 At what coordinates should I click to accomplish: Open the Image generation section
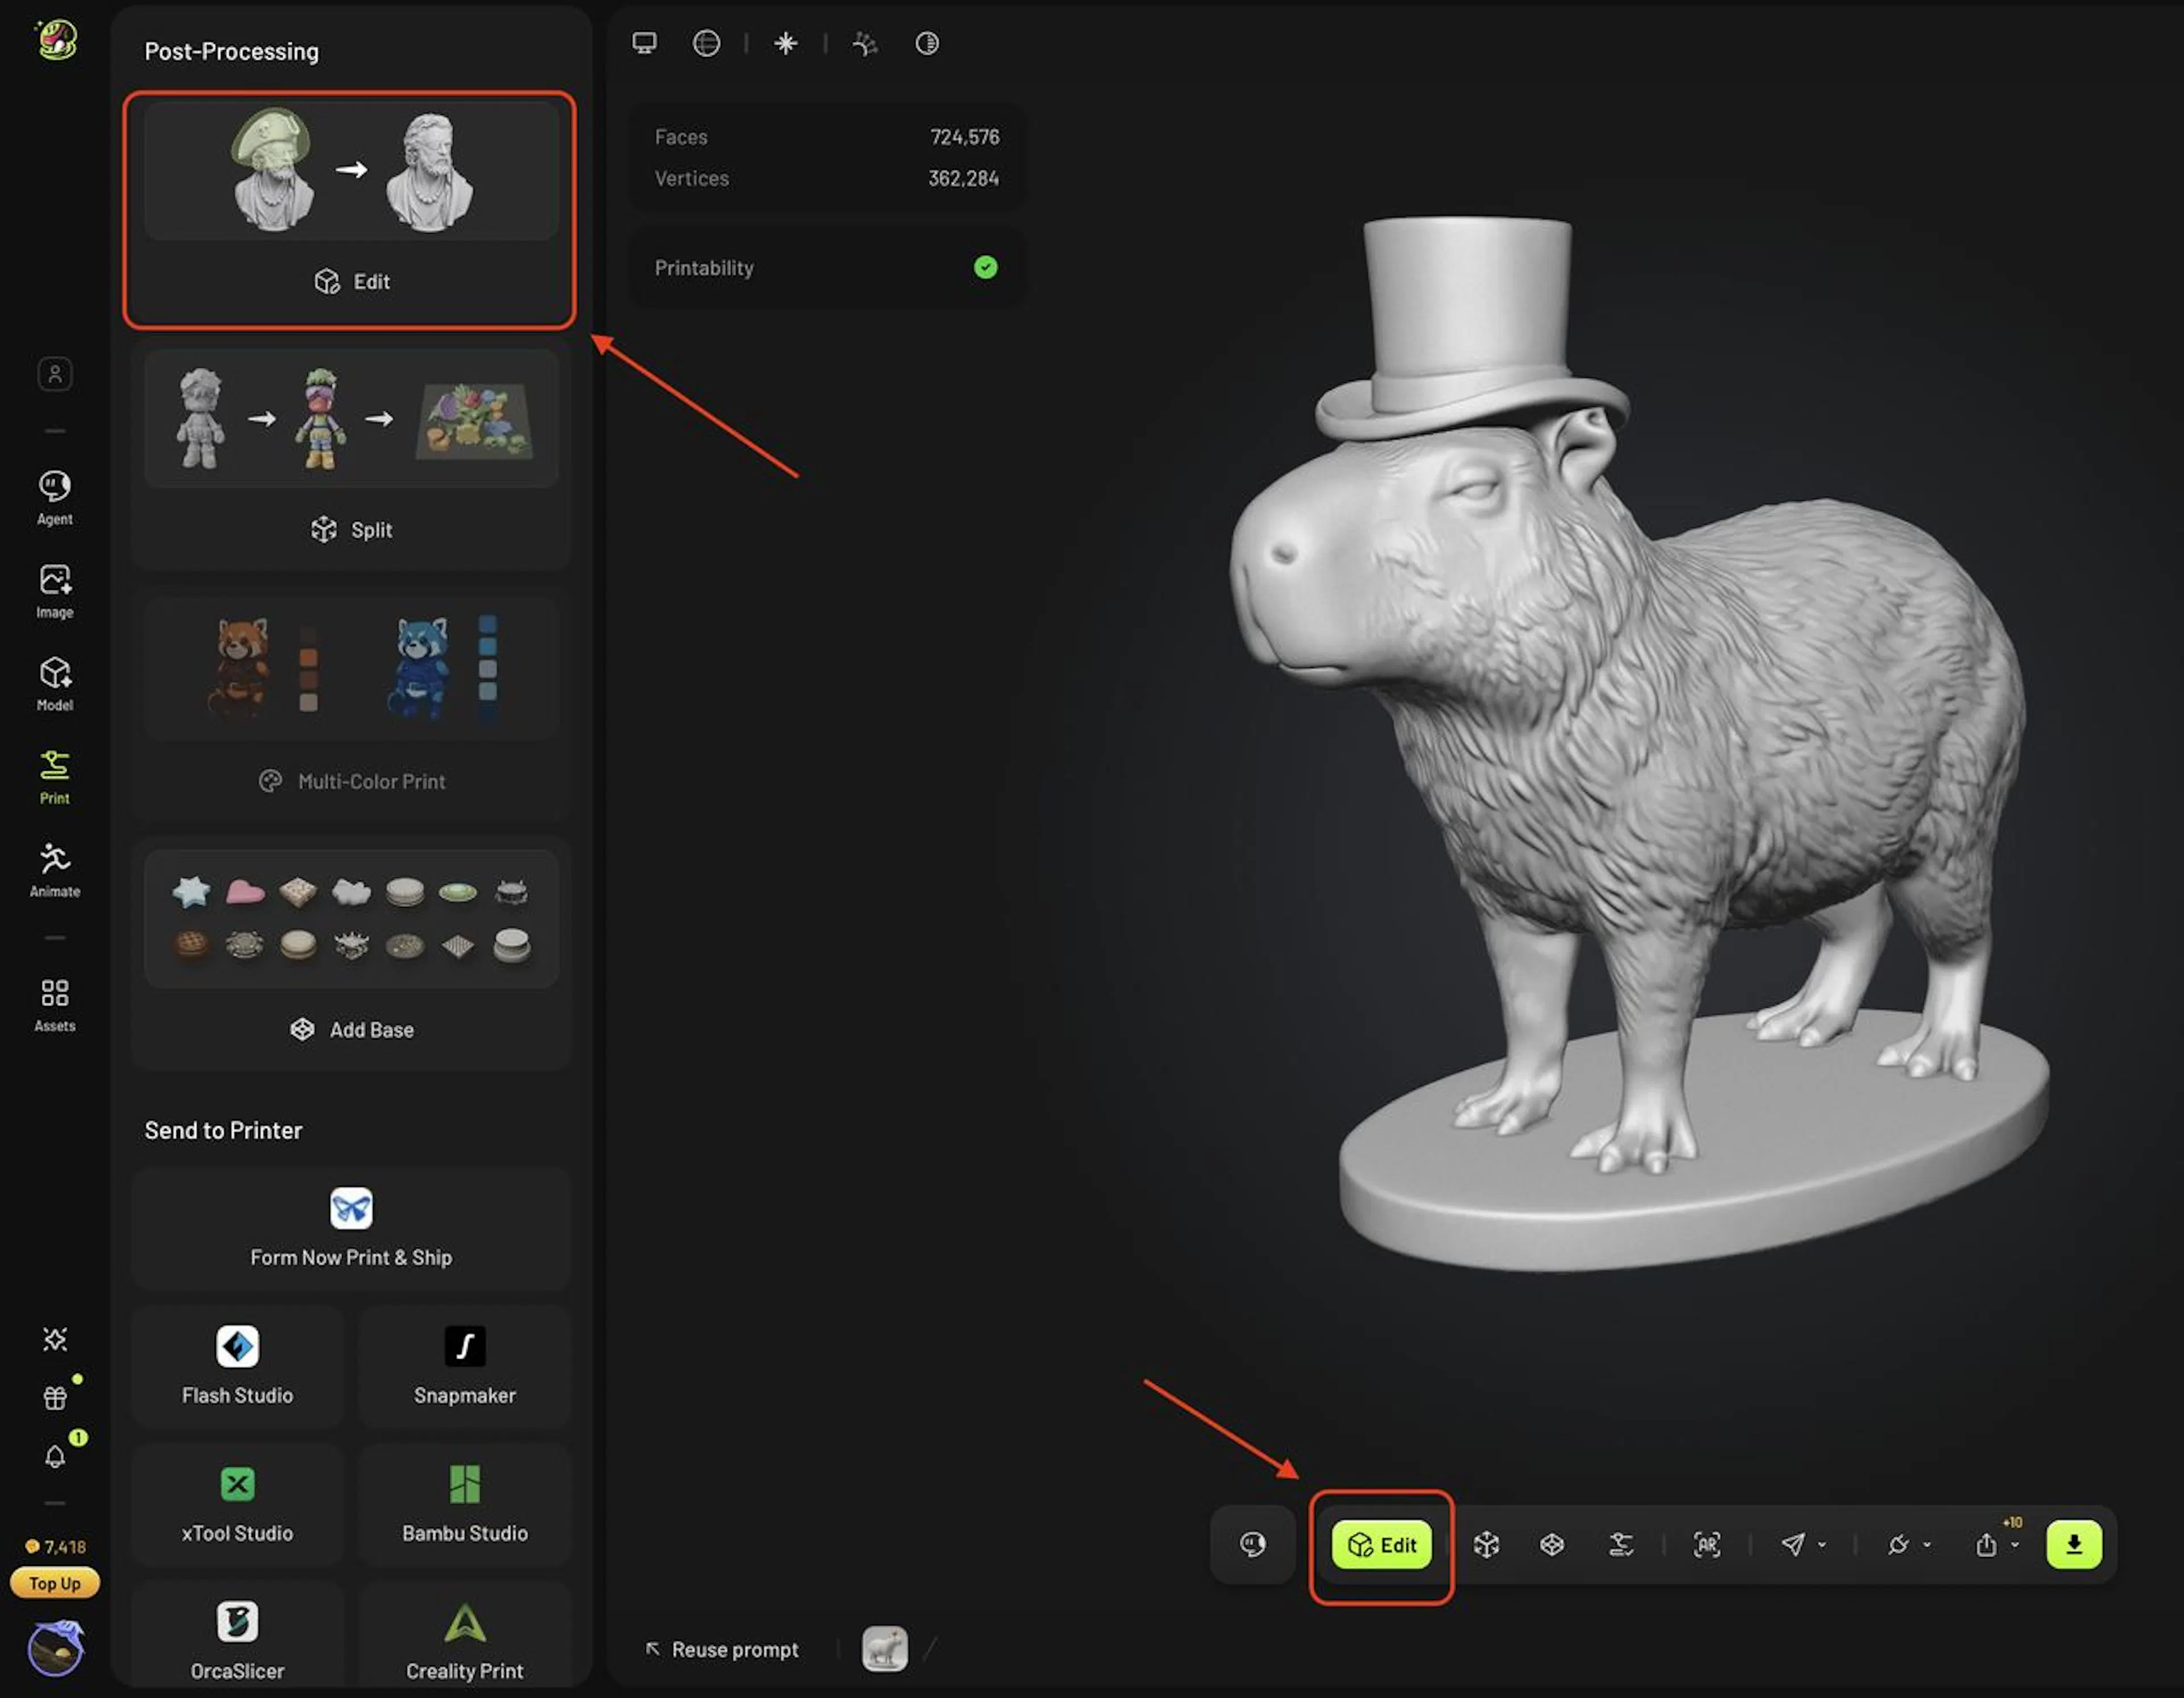tap(54, 591)
